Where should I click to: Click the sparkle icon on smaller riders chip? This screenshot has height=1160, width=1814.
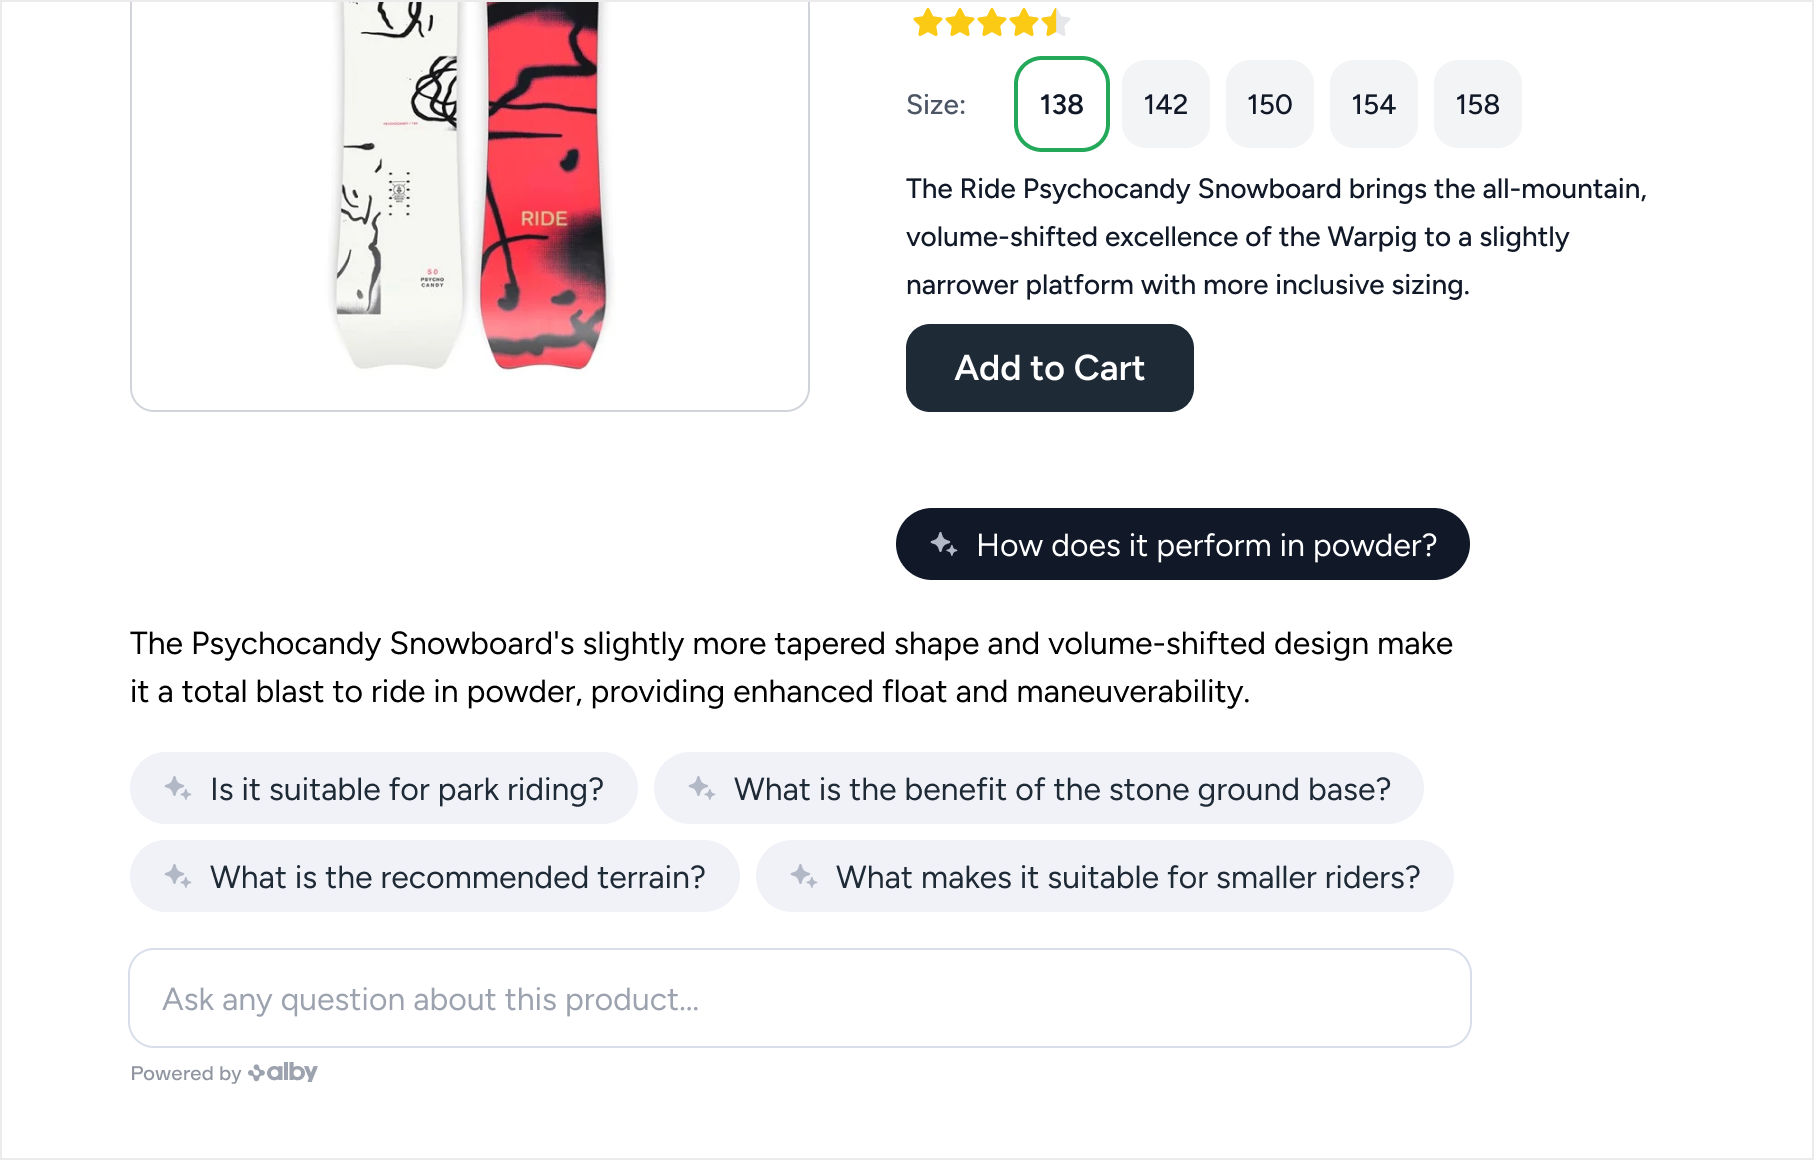click(806, 877)
